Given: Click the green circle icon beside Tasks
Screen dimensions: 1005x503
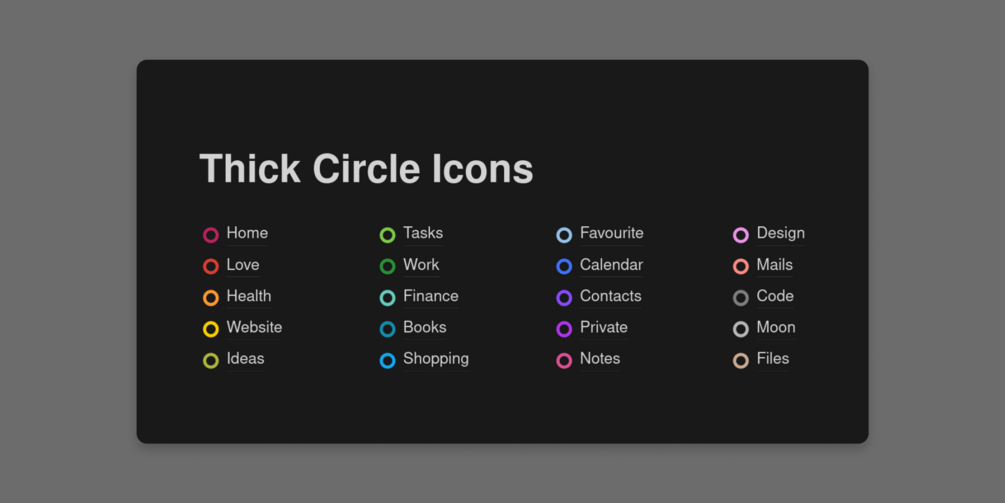Looking at the screenshot, I should pyautogui.click(x=388, y=235).
